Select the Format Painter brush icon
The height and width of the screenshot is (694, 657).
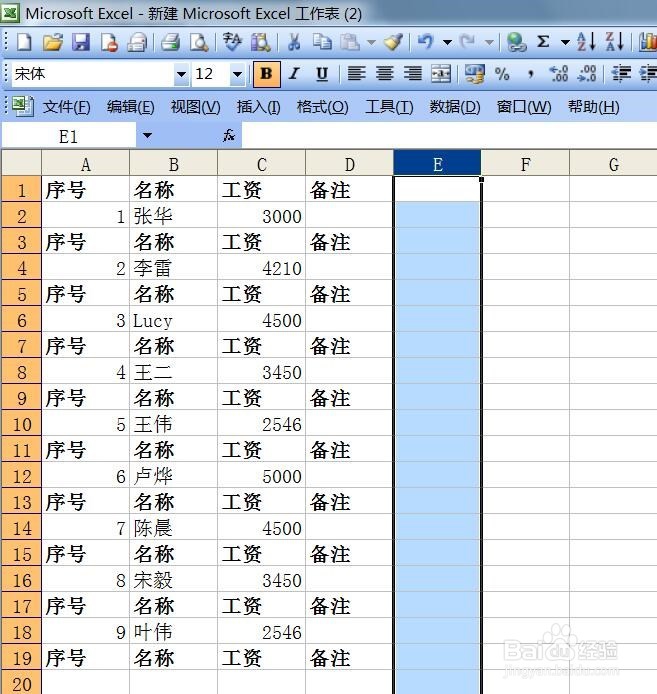(393, 42)
